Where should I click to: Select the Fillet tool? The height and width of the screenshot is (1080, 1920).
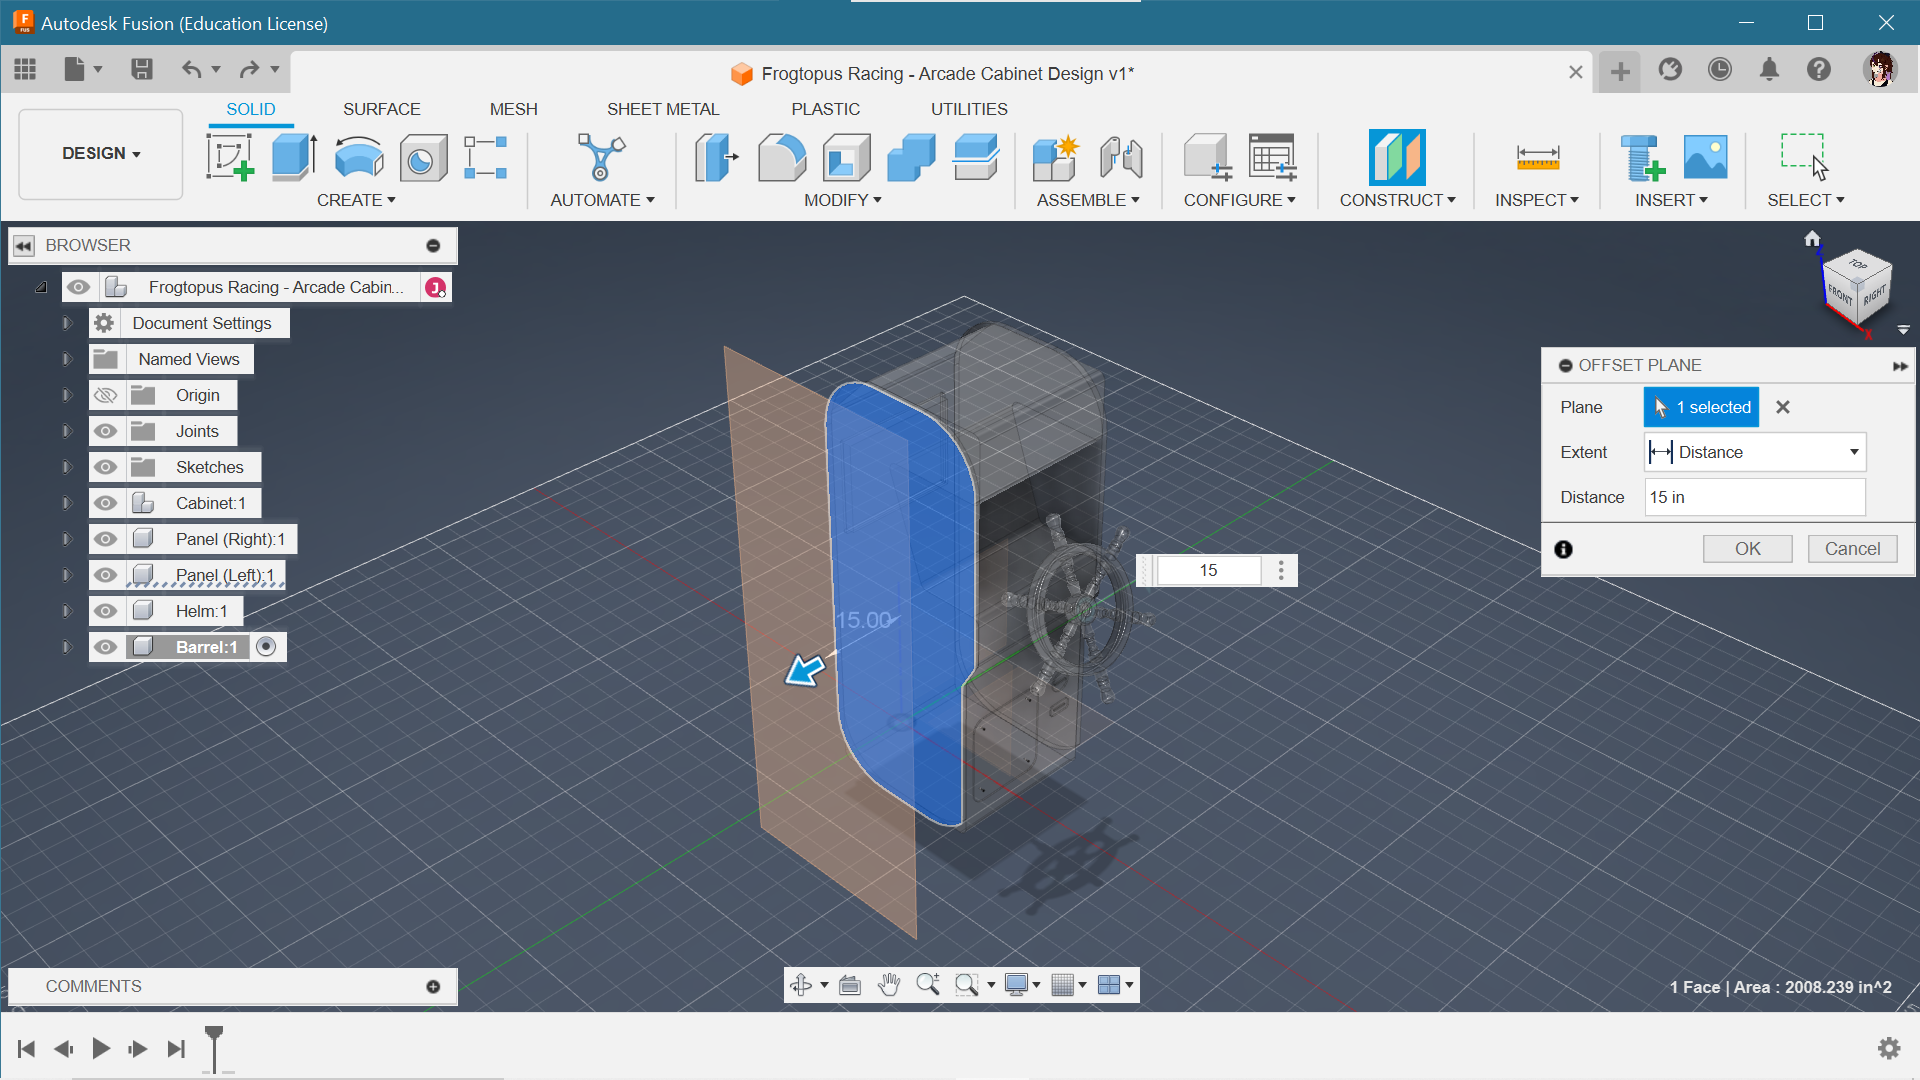click(x=781, y=157)
